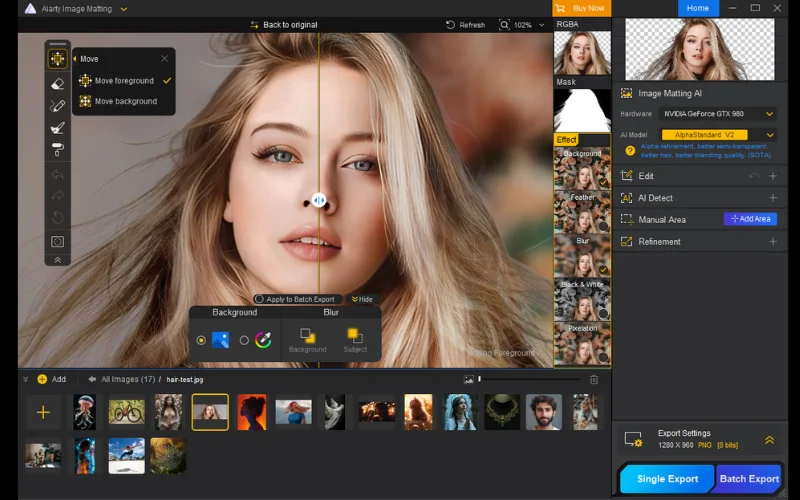
Task: Choose the Blur Subject icon
Action: tap(355, 336)
